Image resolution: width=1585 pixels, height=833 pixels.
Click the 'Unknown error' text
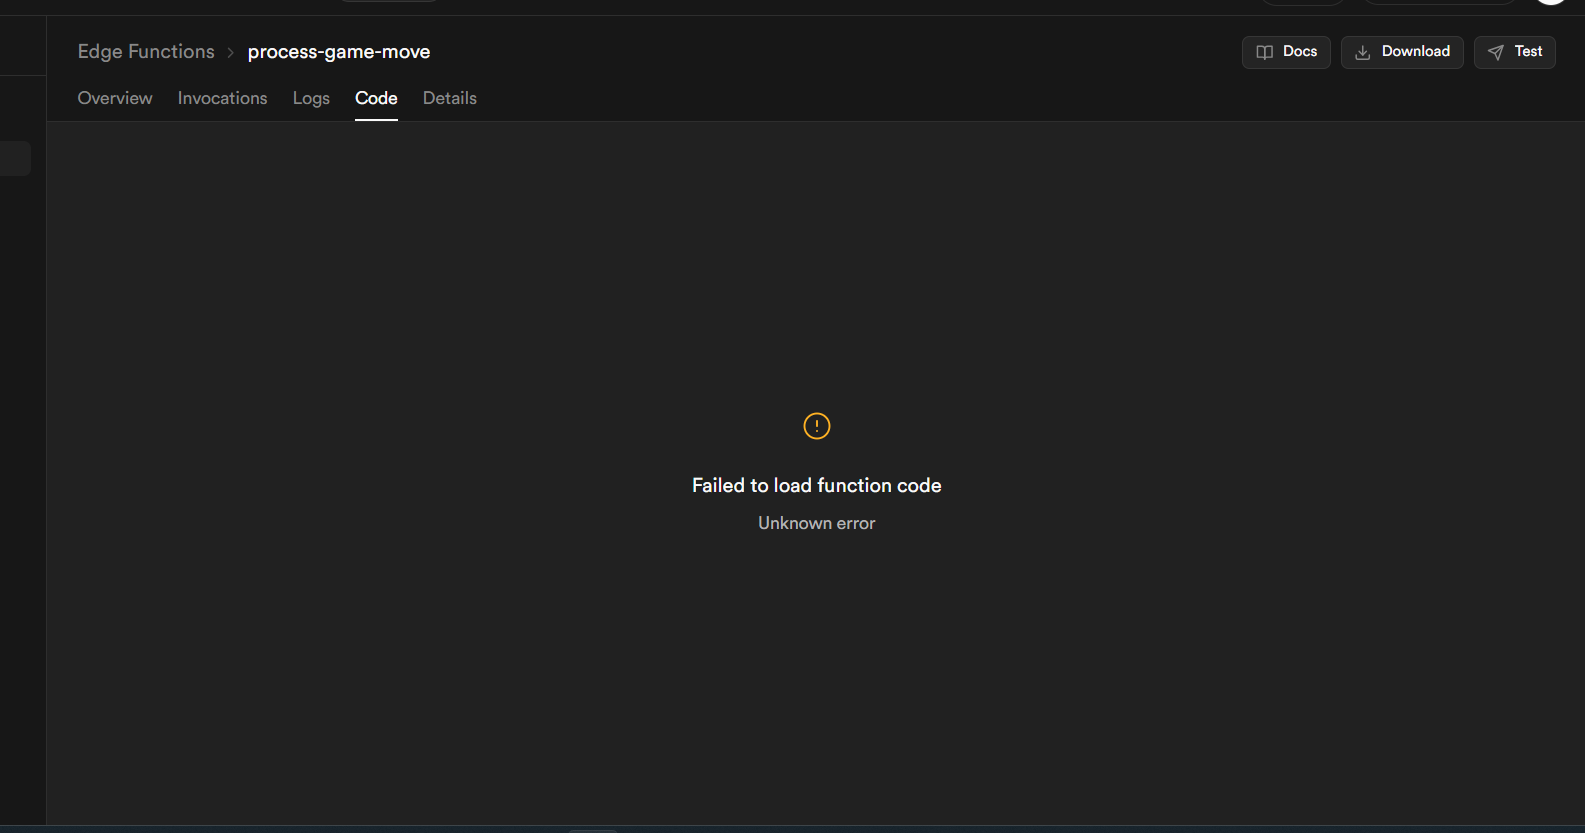[817, 523]
